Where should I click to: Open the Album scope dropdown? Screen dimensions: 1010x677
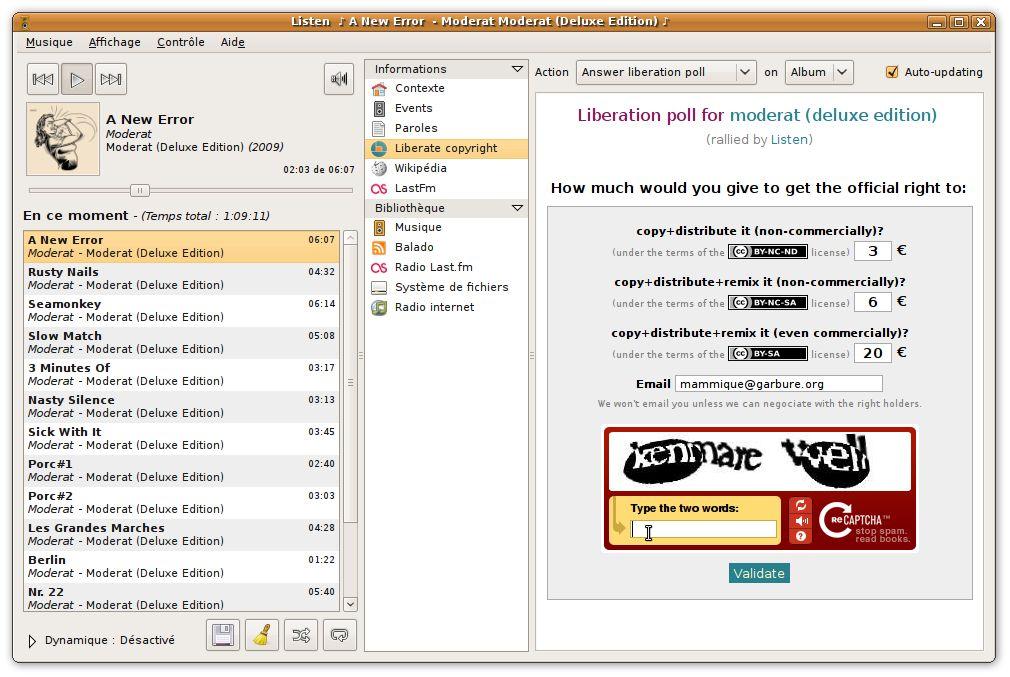[x=819, y=72]
